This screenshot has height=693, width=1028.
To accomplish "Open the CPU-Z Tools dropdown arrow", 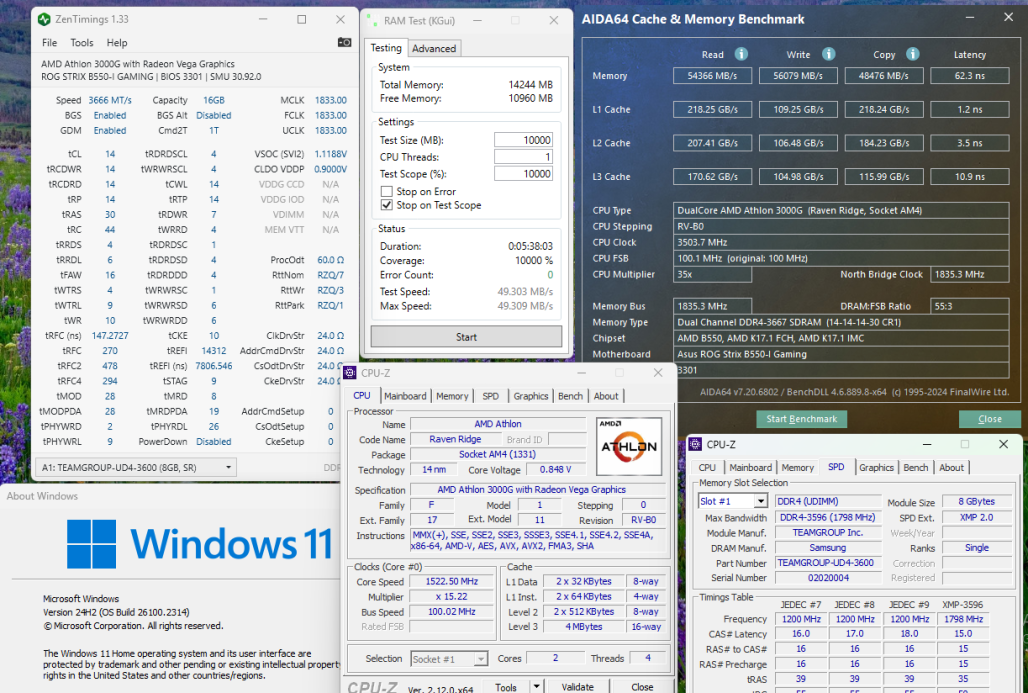I will point(536,686).
